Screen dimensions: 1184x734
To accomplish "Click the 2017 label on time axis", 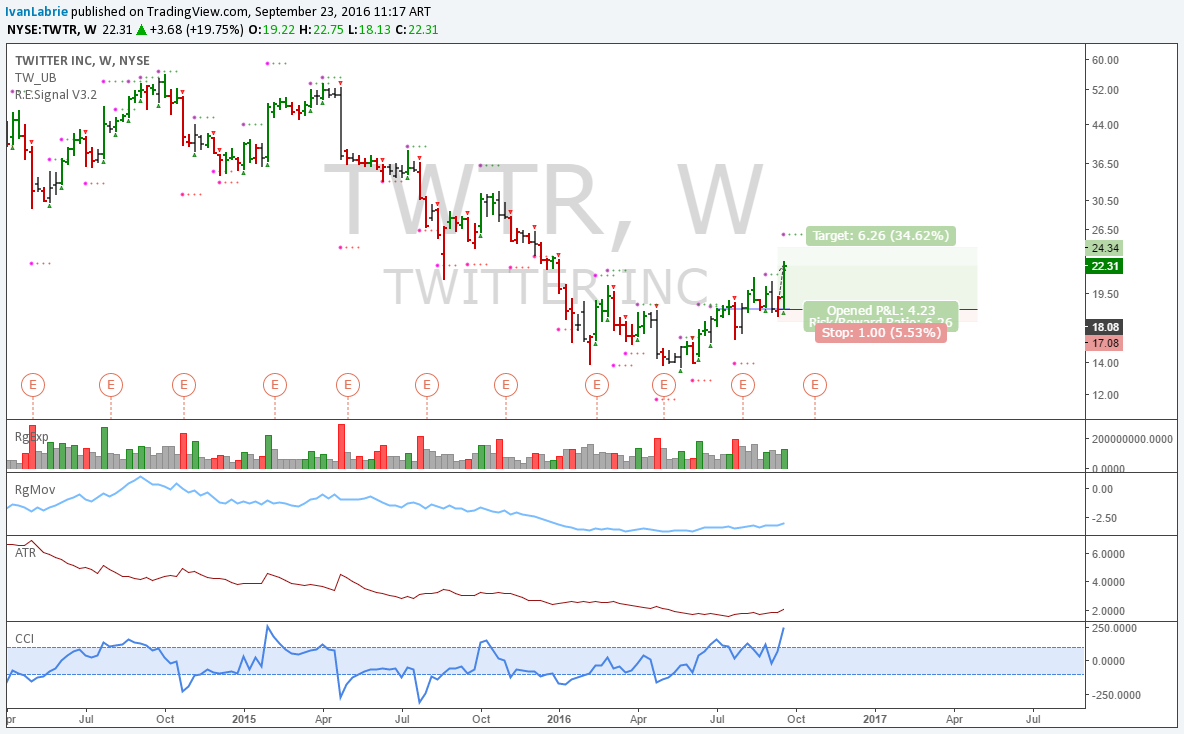I will [x=875, y=719].
